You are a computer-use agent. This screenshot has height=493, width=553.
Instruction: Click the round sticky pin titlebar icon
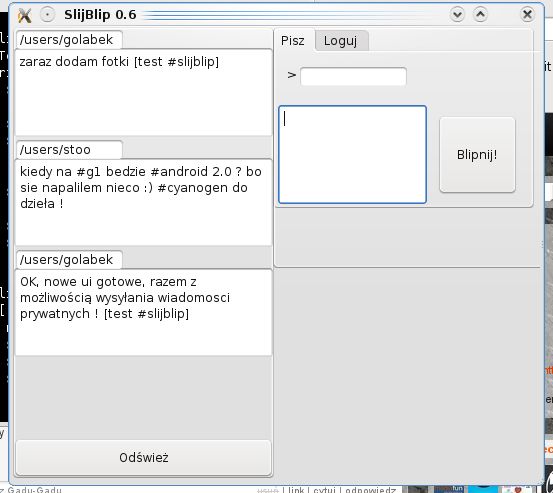pyautogui.click(x=47, y=15)
